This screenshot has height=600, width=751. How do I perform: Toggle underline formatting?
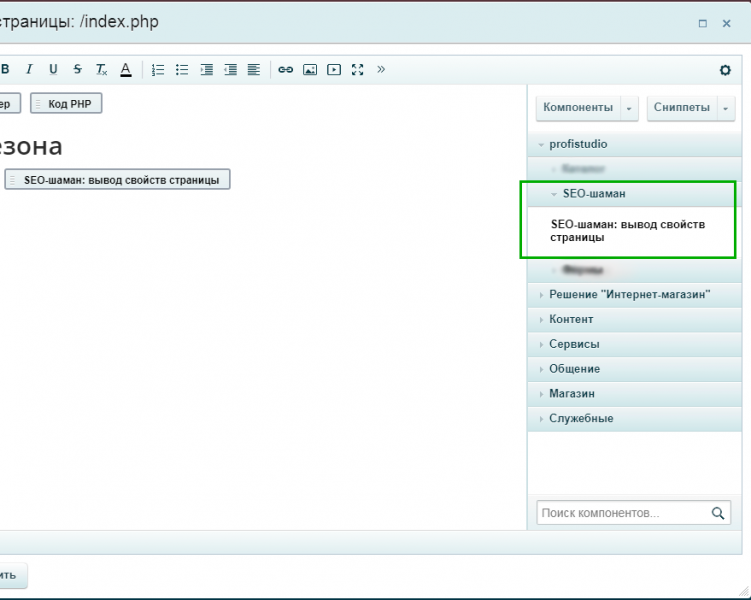[x=53, y=70]
